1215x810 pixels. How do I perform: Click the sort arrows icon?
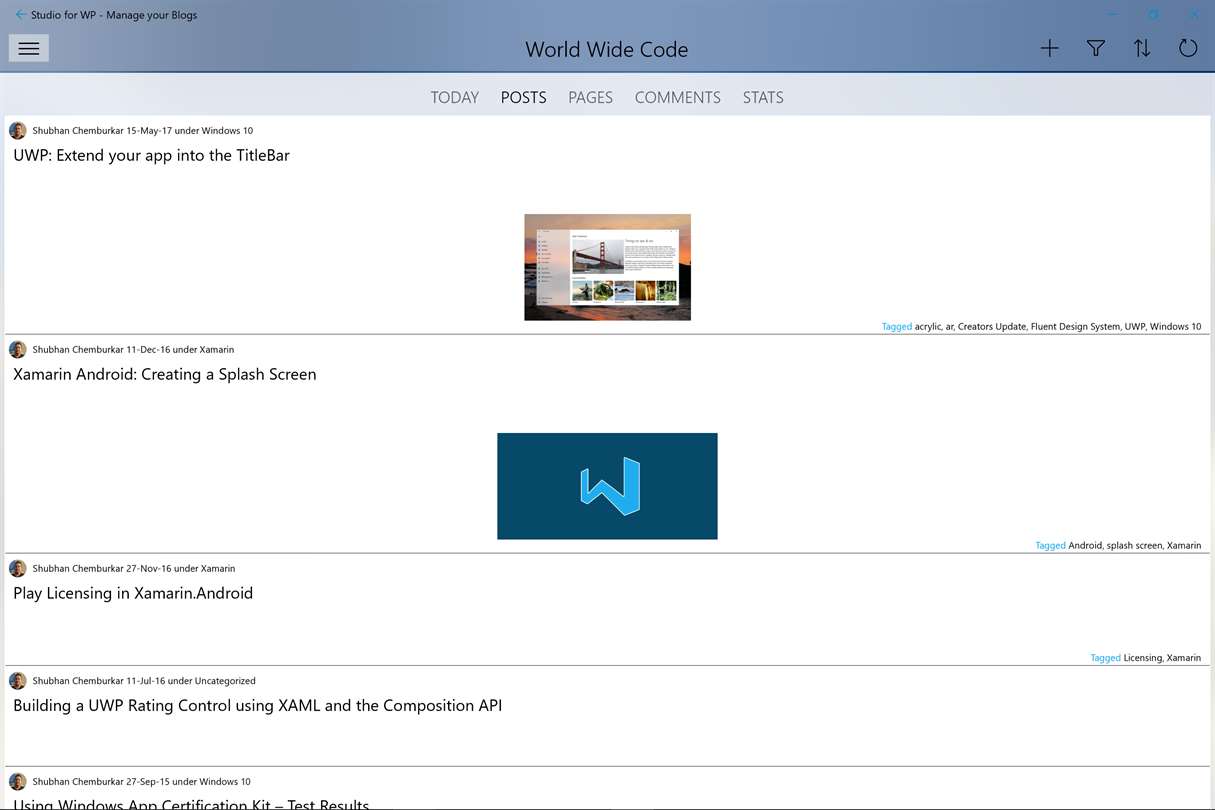click(x=1142, y=48)
